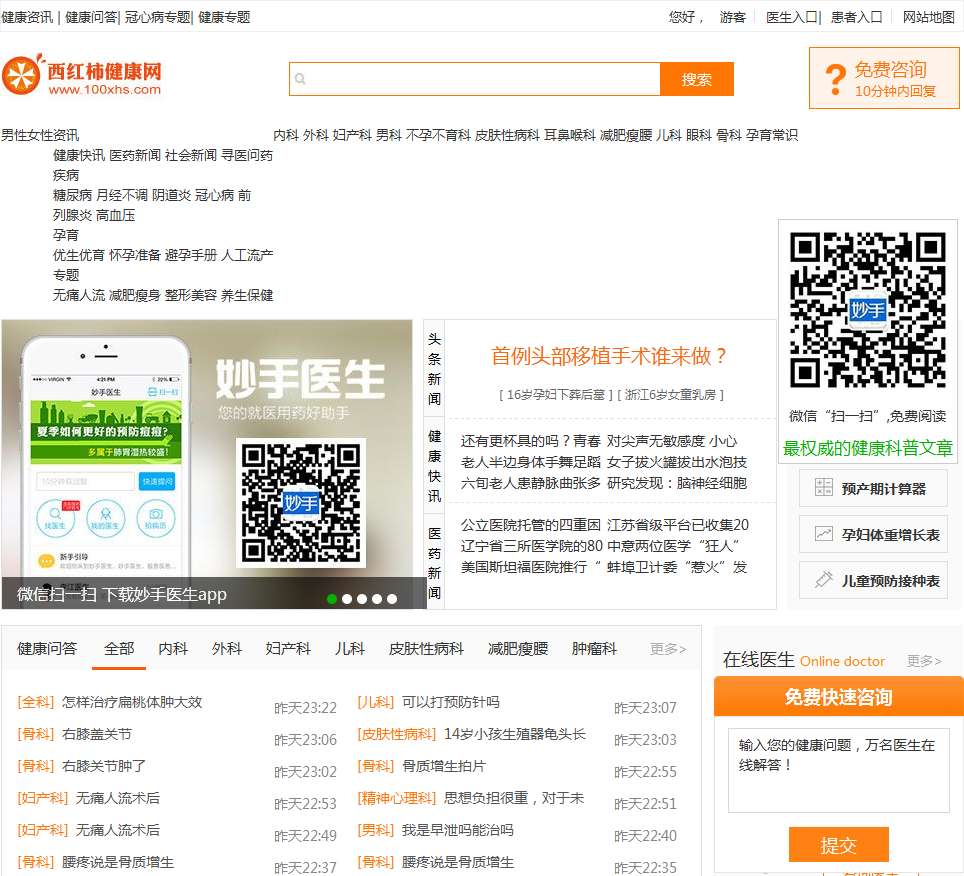This screenshot has width=964, height=876.
Task: Open question 可以打预防针吗
Action: (x=451, y=702)
